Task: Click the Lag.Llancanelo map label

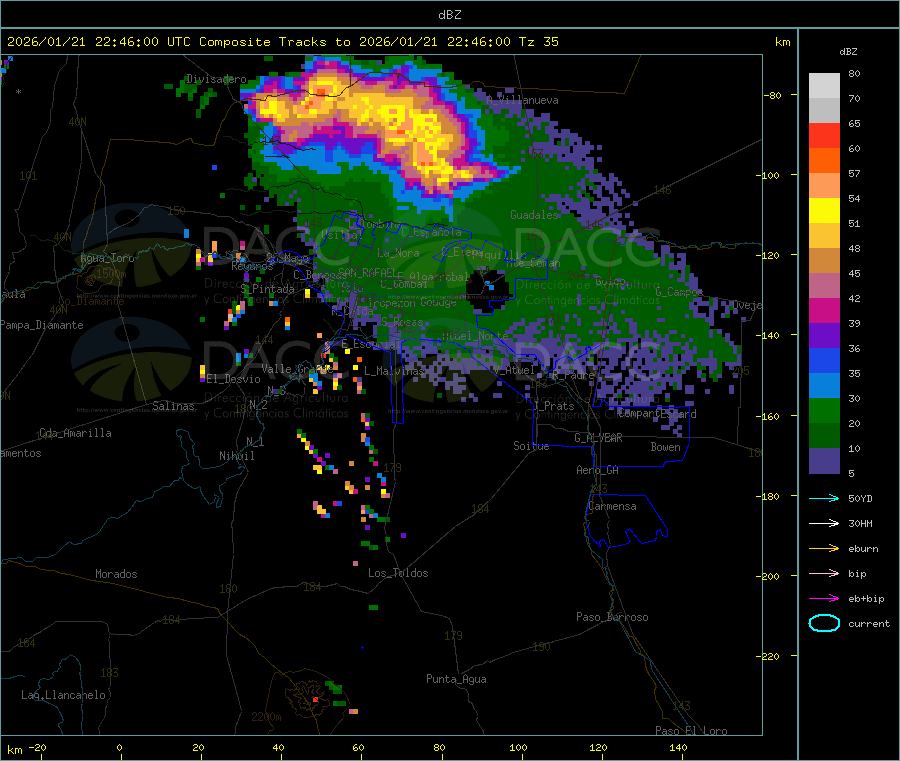Action: tap(63, 695)
